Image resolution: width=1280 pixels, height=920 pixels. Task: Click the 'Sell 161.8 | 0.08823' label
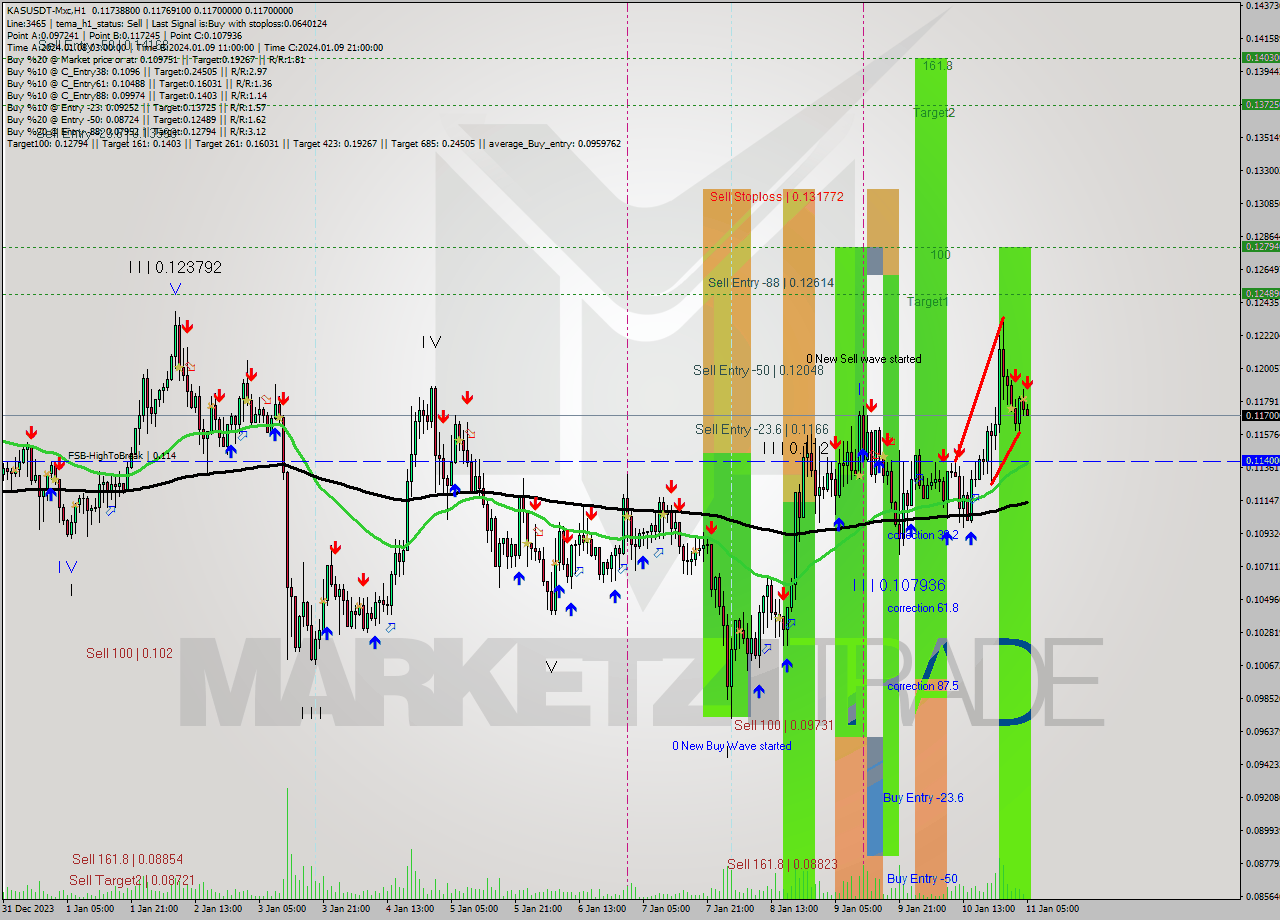tap(780, 864)
